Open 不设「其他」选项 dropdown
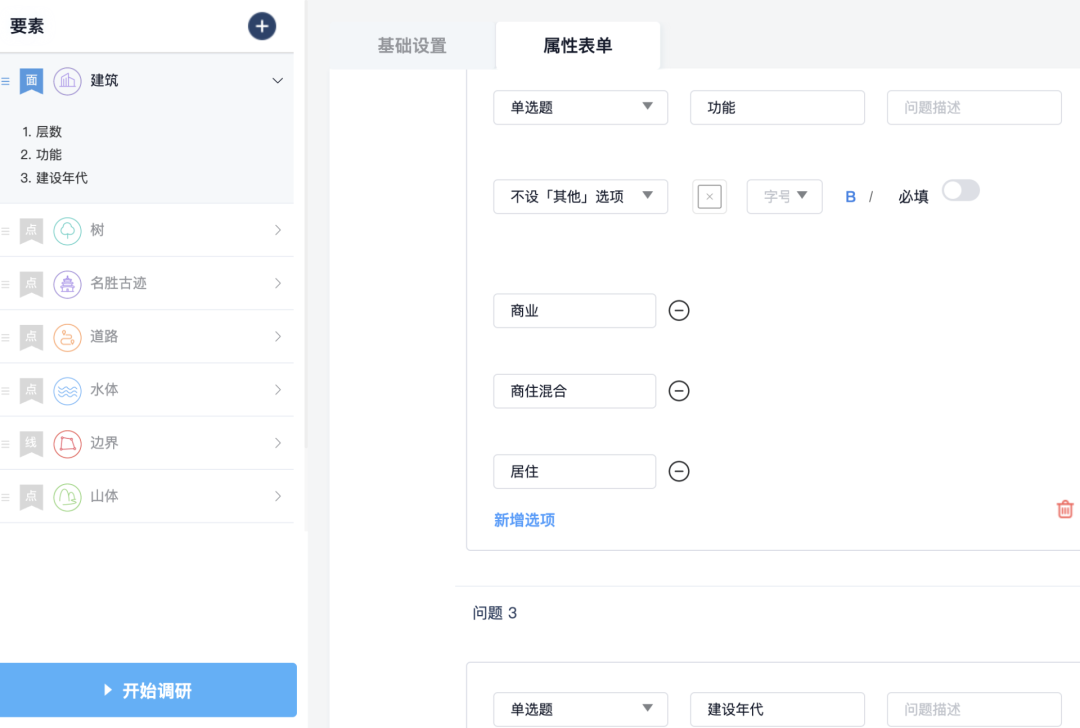 pos(581,196)
